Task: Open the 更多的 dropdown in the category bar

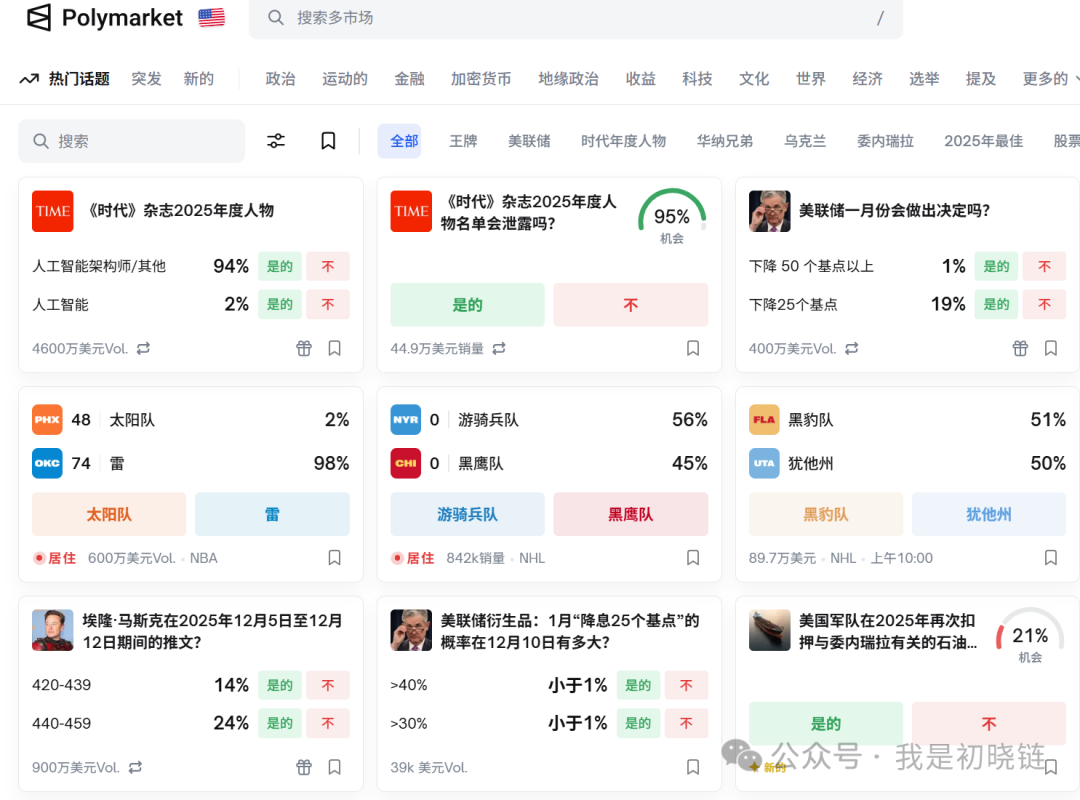Action: (x=1046, y=78)
